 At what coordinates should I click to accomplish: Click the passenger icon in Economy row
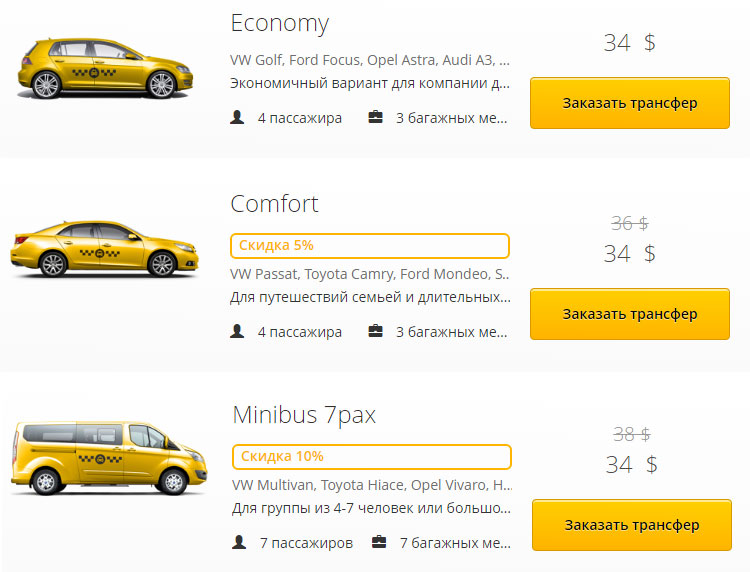pyautogui.click(x=237, y=118)
